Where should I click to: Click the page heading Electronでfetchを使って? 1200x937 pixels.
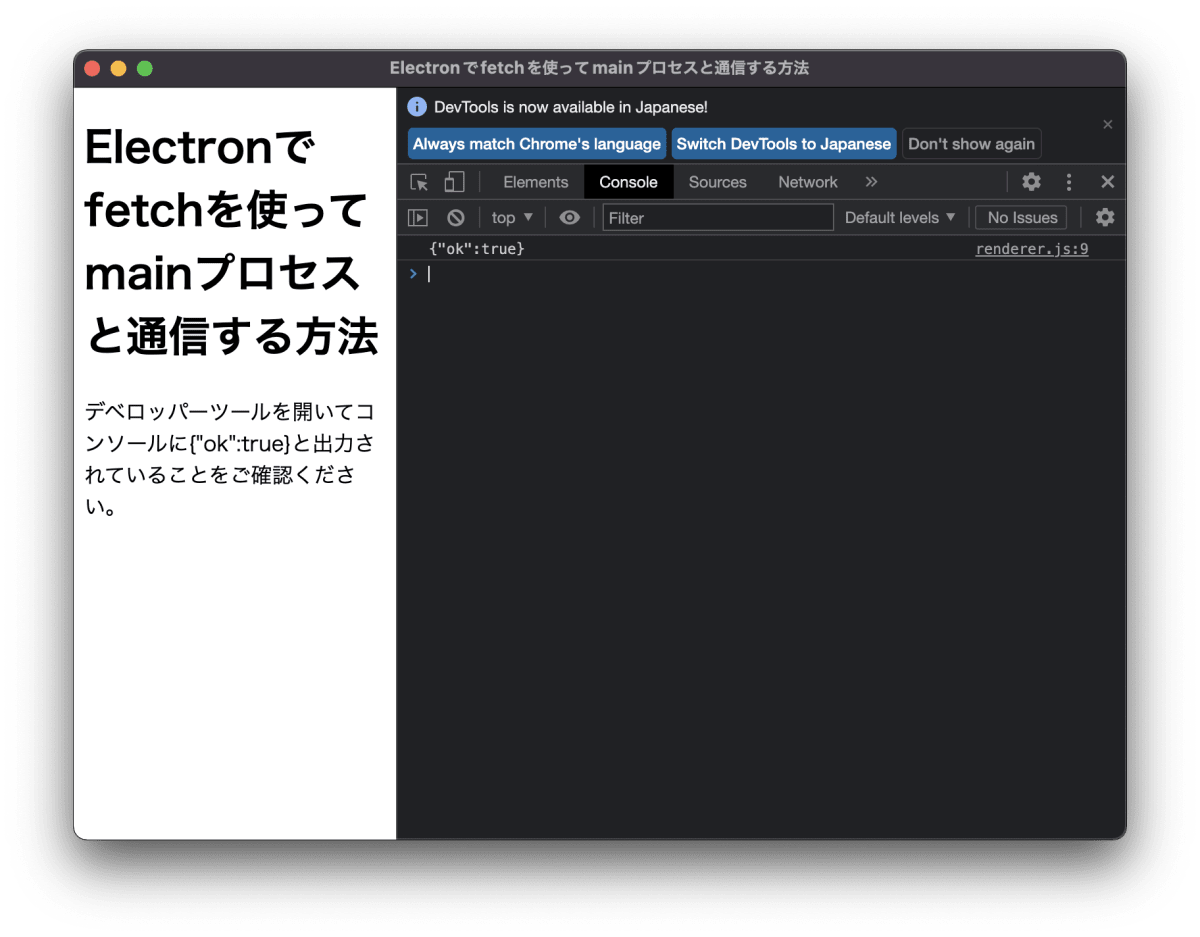(232, 243)
